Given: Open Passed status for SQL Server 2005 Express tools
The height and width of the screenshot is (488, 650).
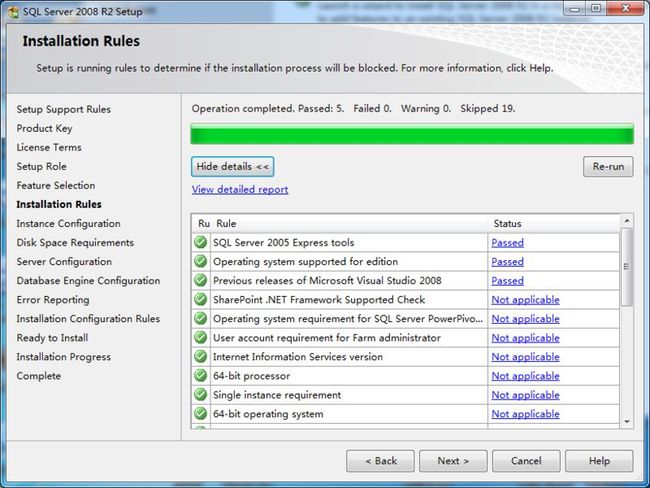Looking at the screenshot, I should [507, 243].
